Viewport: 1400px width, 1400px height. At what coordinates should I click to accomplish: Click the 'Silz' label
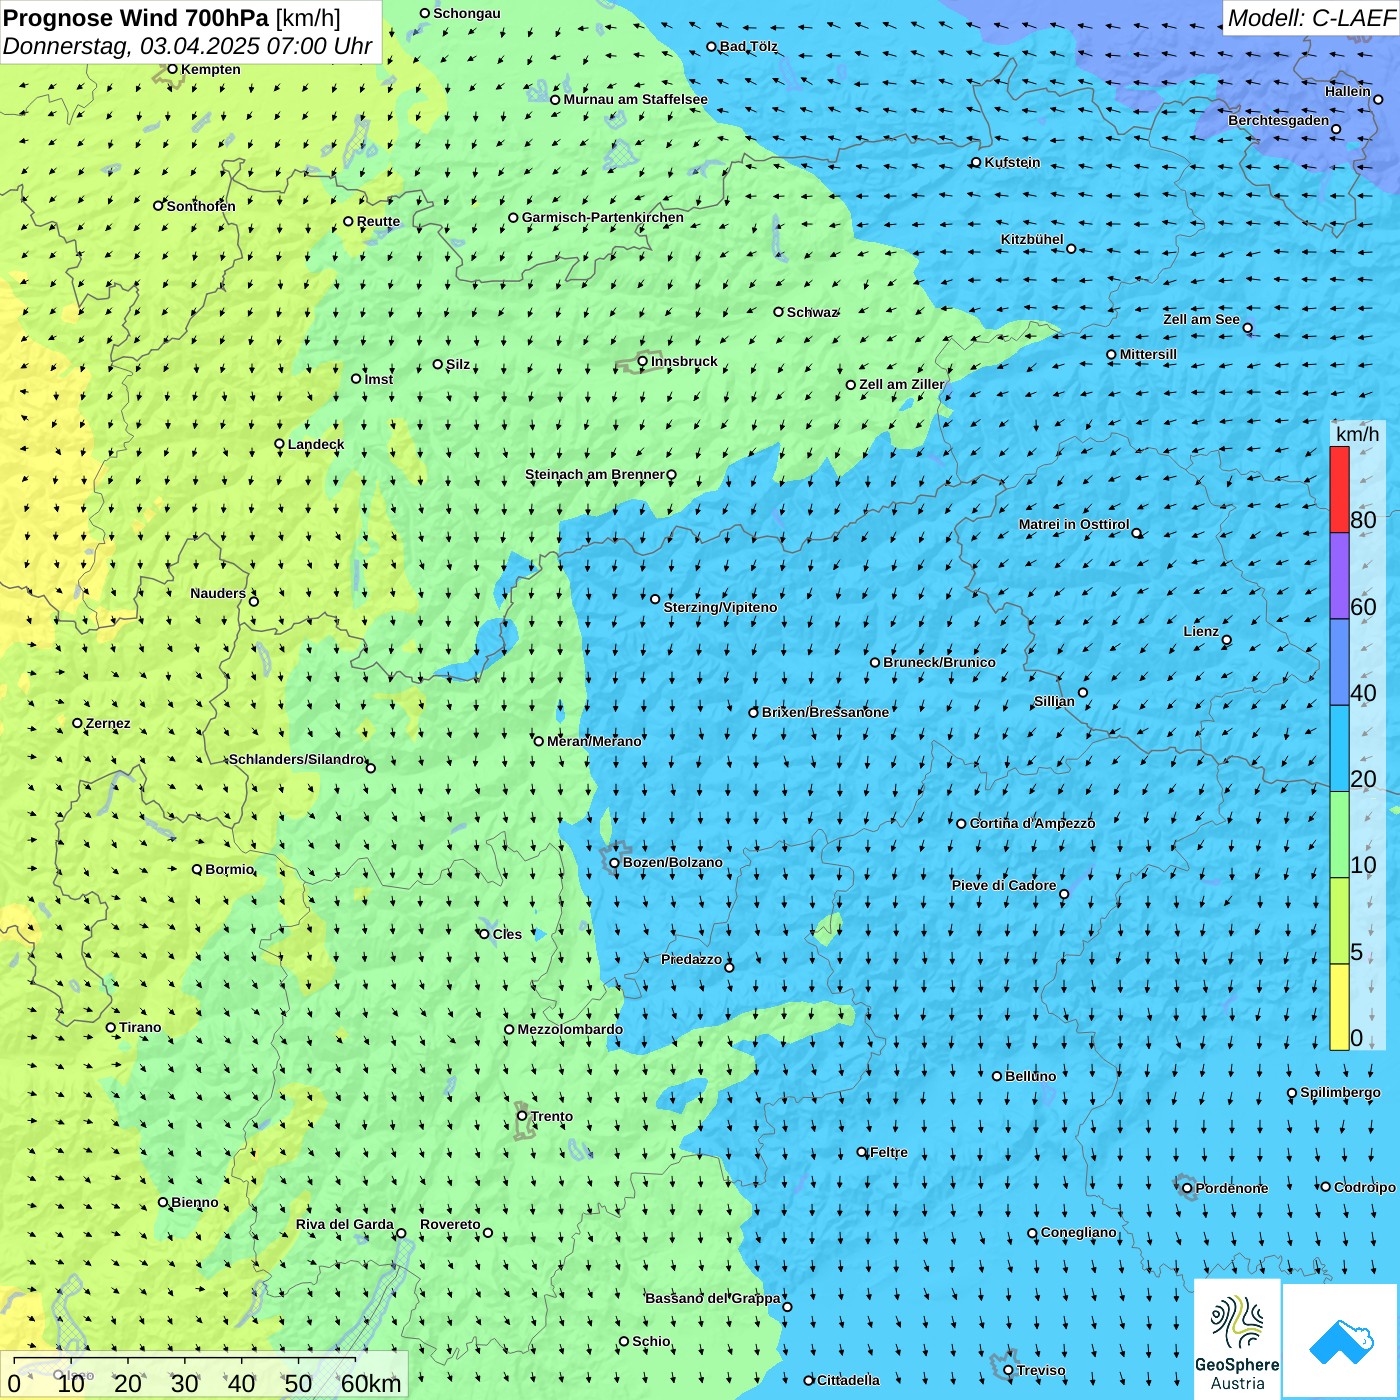[458, 364]
